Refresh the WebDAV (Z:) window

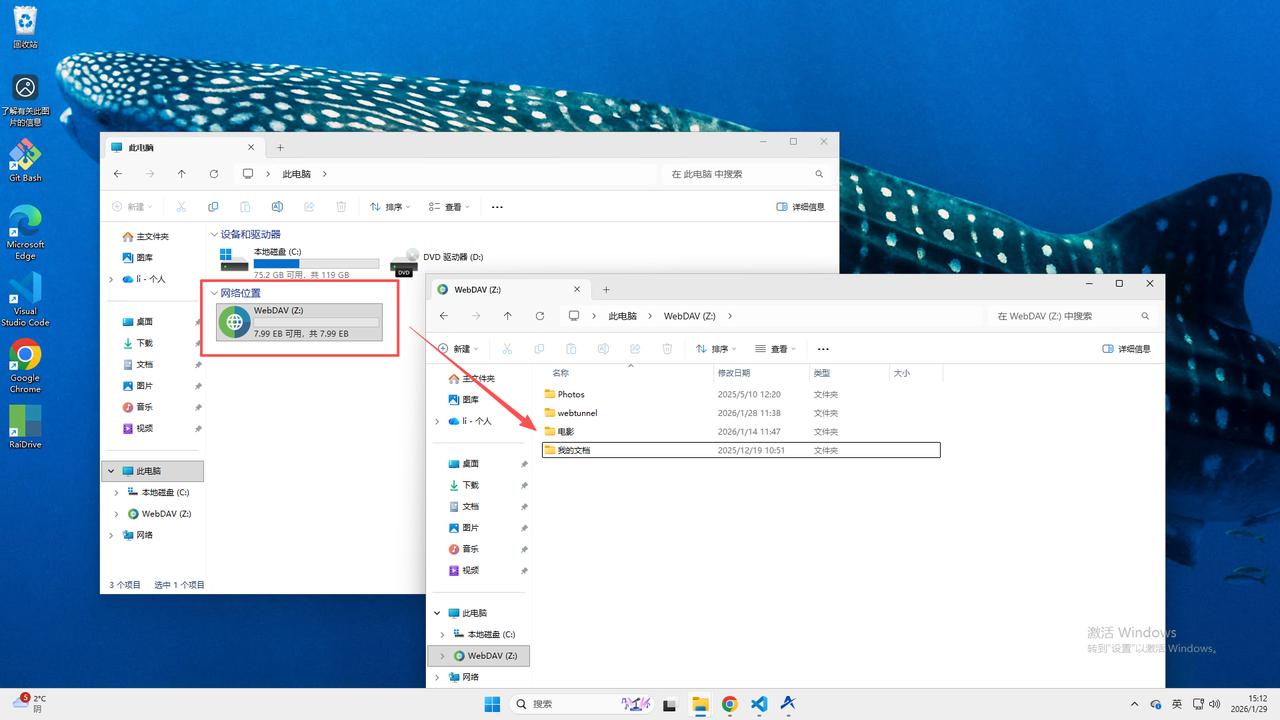(540, 316)
